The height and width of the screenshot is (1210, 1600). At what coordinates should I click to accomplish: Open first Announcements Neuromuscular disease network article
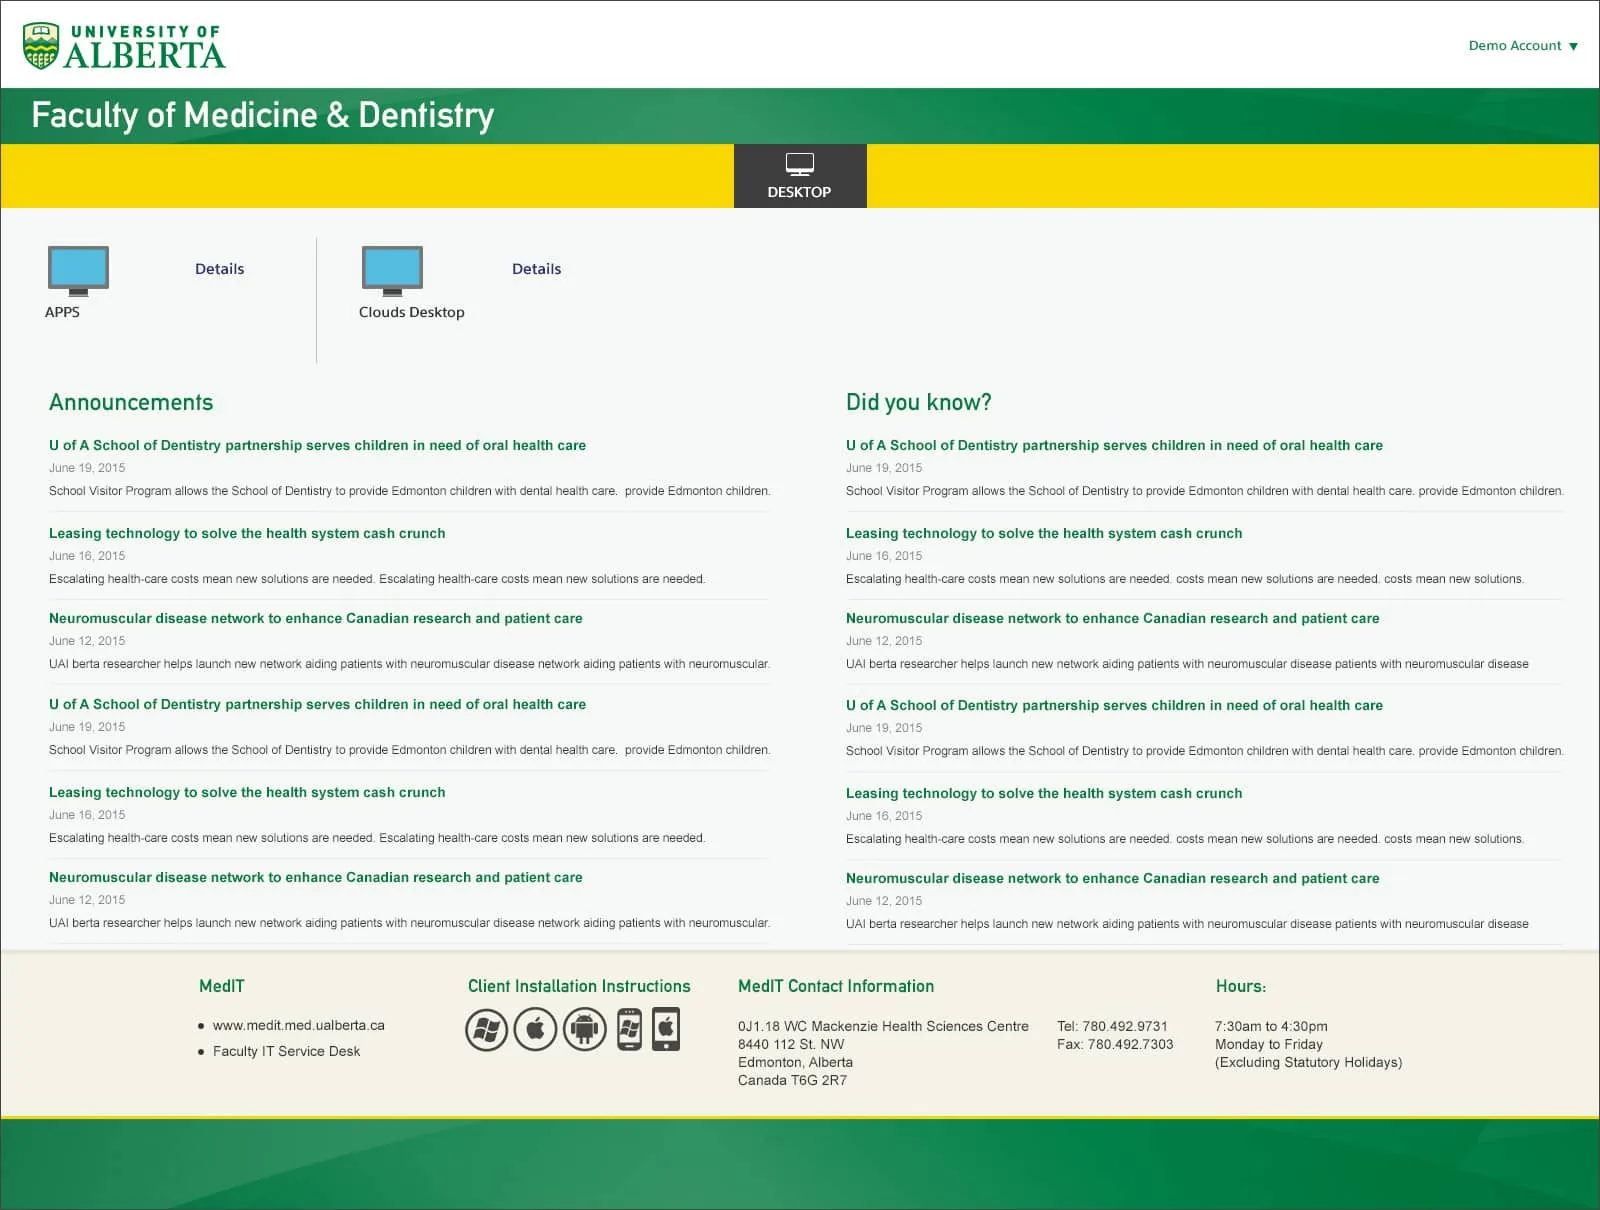click(x=315, y=619)
